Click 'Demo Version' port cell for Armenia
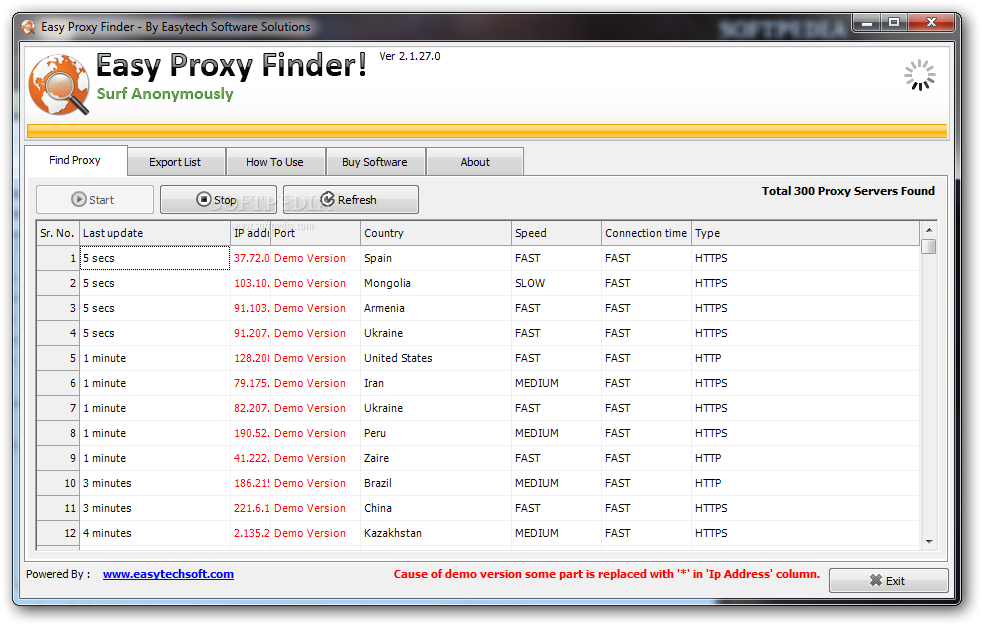Image resolution: width=982 pixels, height=626 pixels. pyautogui.click(x=316, y=308)
